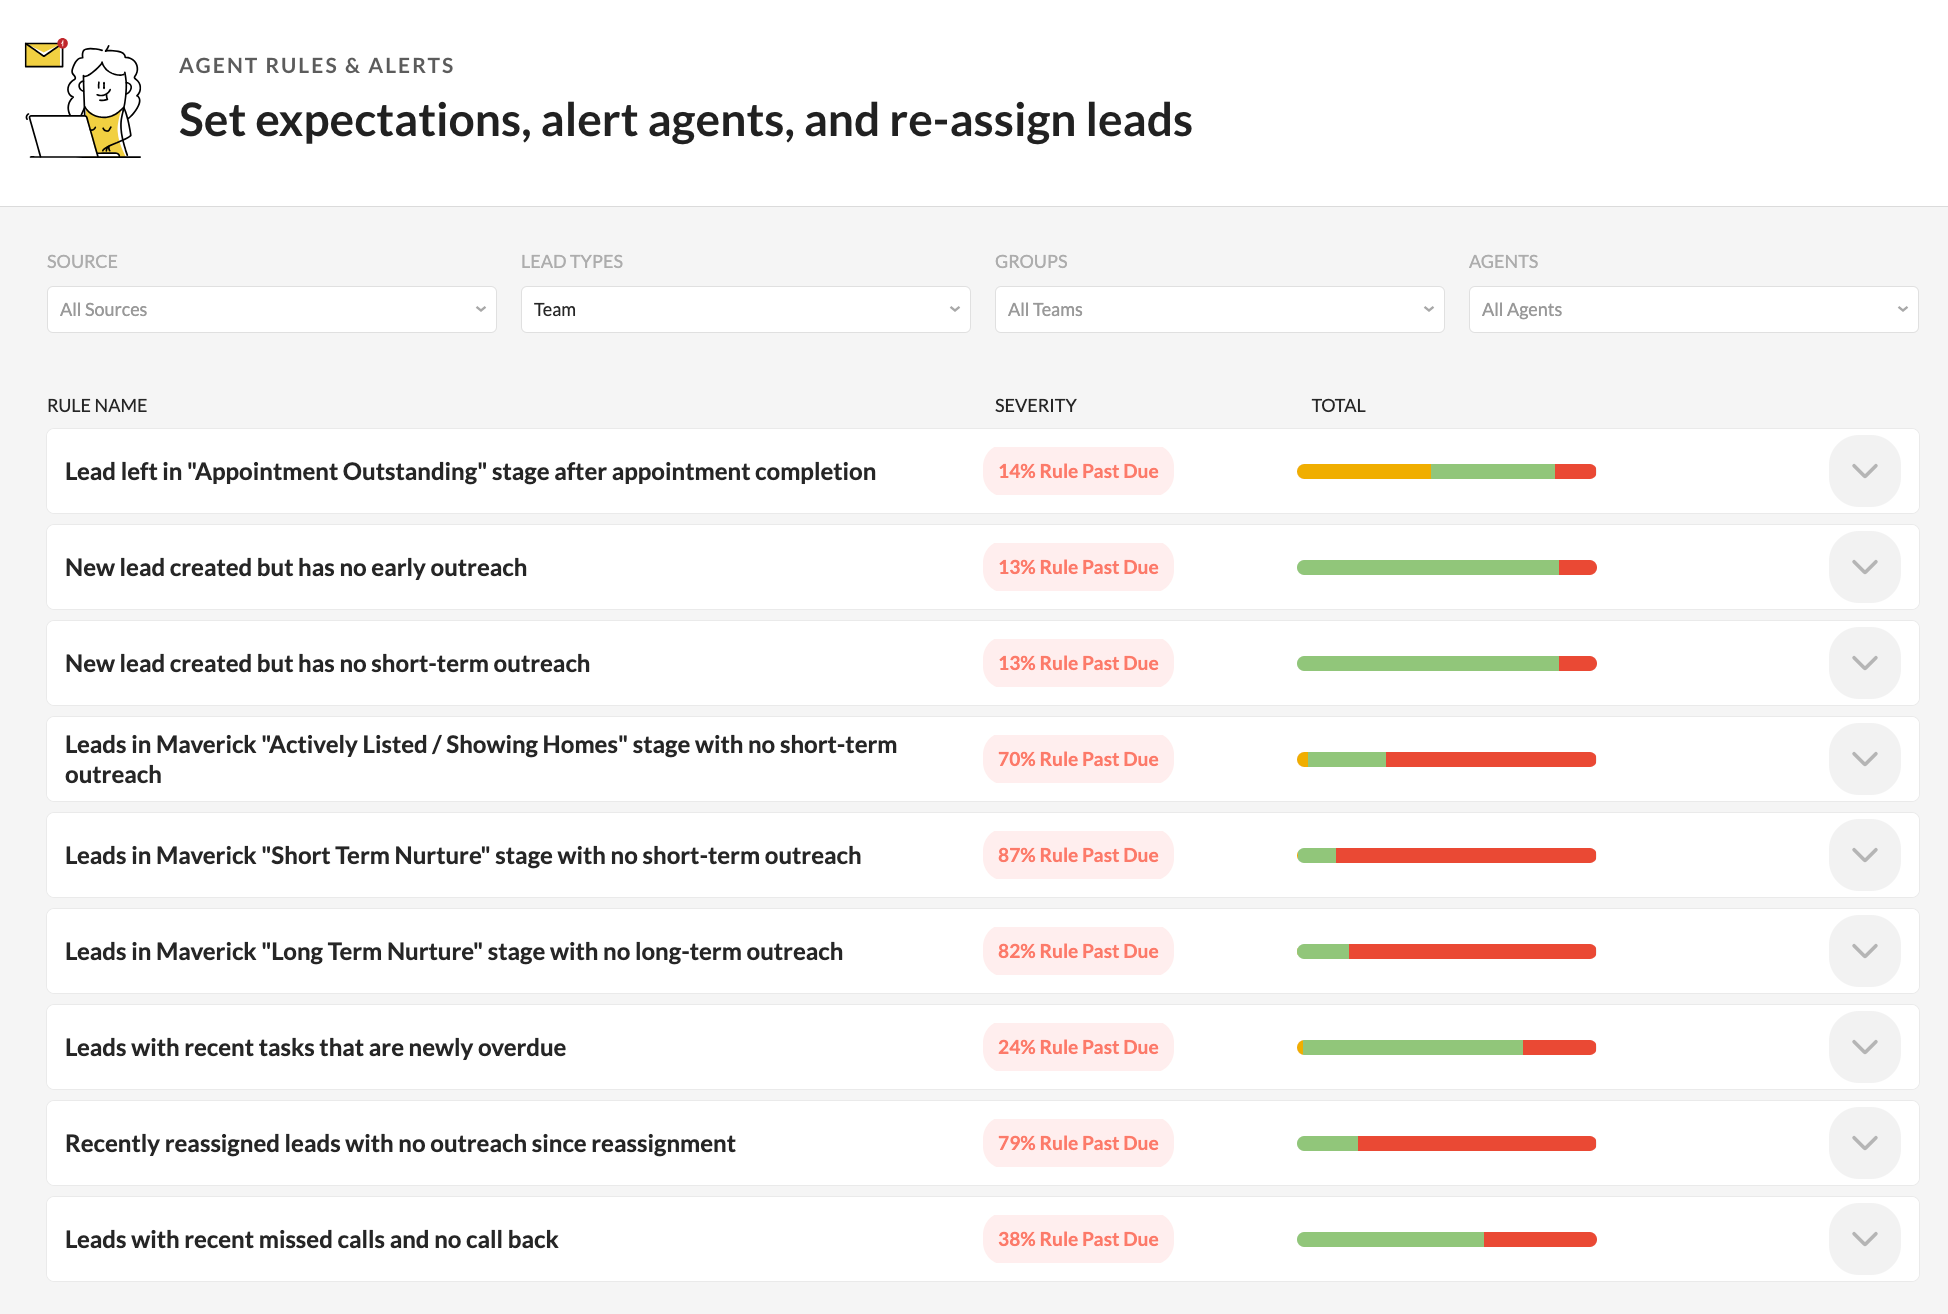The height and width of the screenshot is (1314, 1948).
Task: Click the agent with laptop illustration icon
Action: point(83,100)
